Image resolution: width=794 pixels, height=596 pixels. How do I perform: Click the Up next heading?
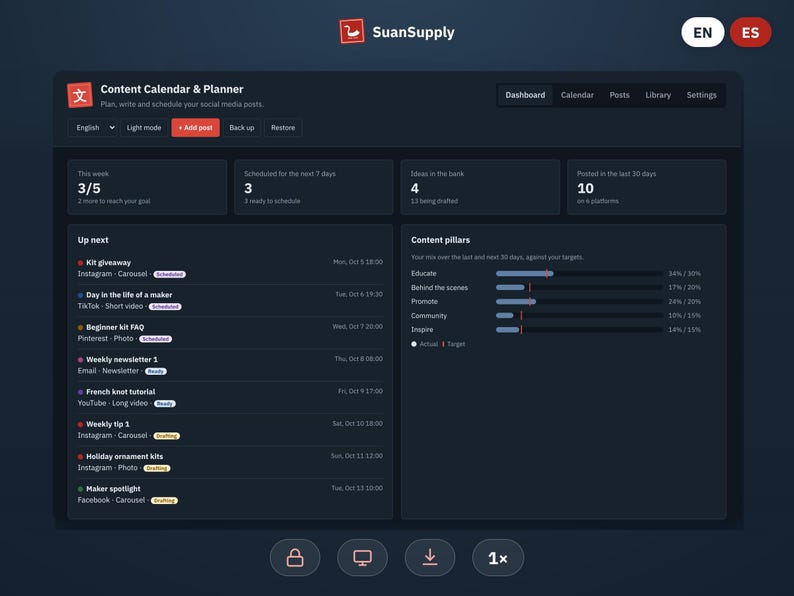point(93,240)
